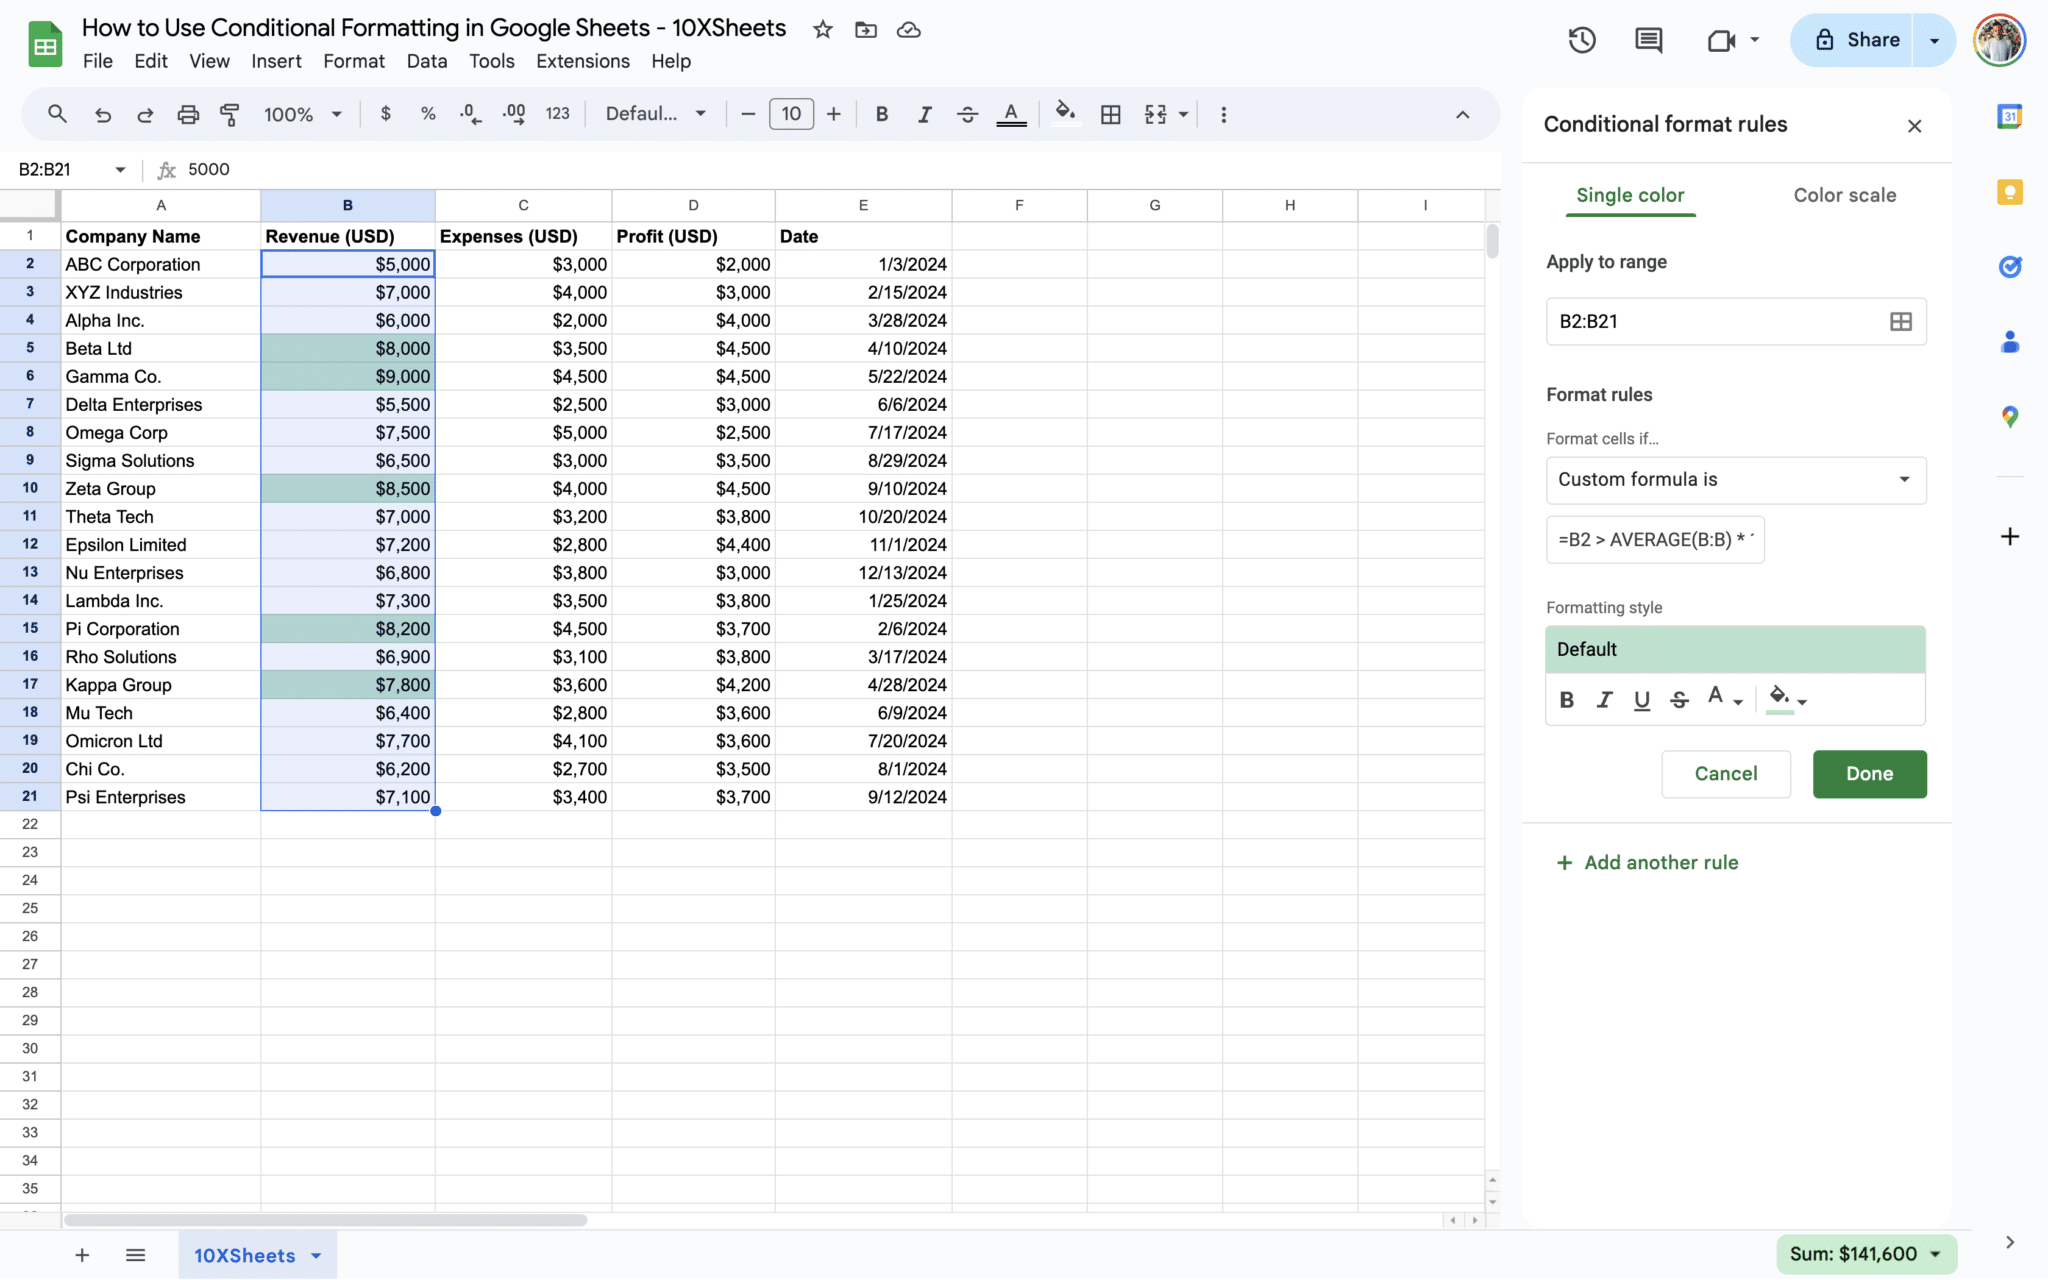Star this spreadsheet

pos(822,29)
